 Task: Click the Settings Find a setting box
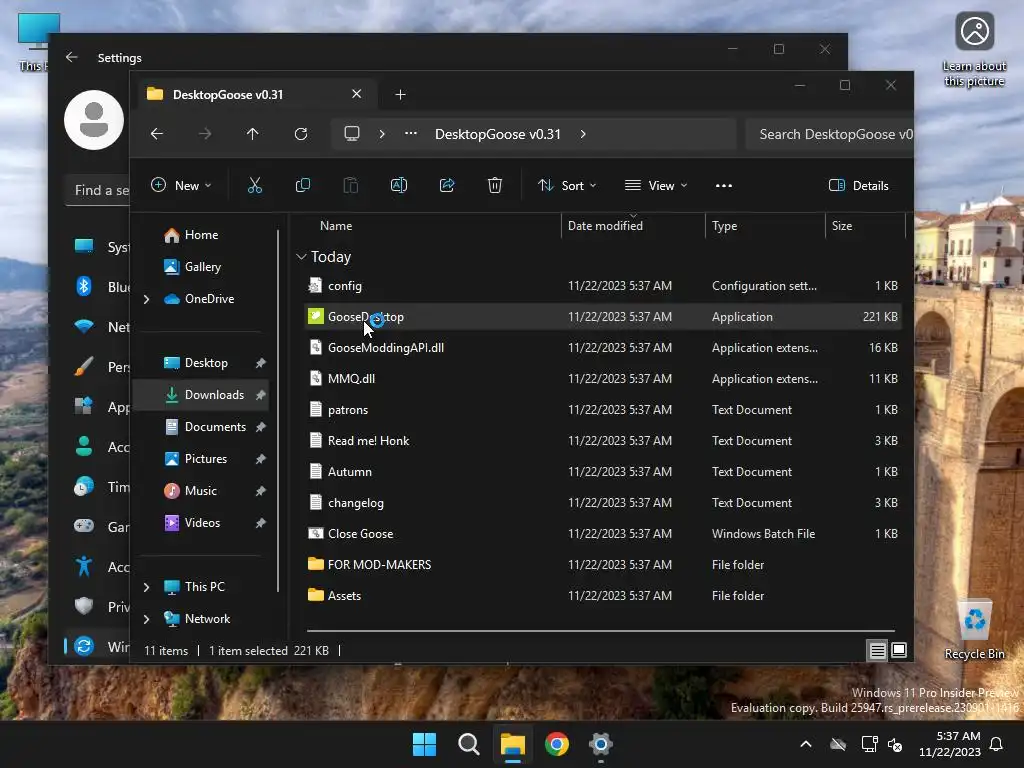coord(98,190)
